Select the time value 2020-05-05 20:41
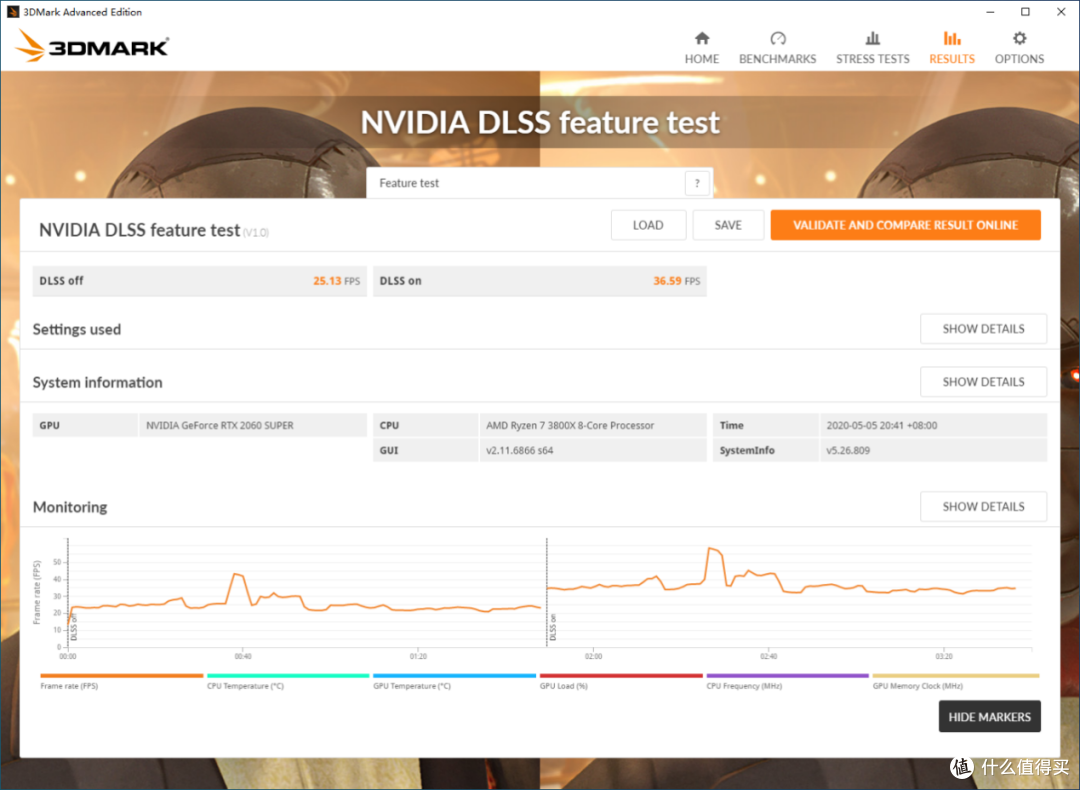1080x790 pixels. point(882,426)
